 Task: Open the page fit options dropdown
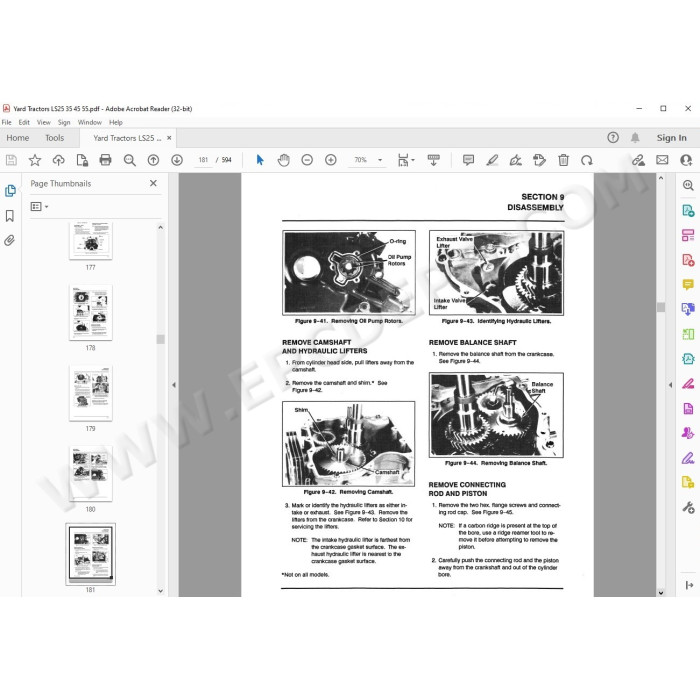(x=406, y=160)
